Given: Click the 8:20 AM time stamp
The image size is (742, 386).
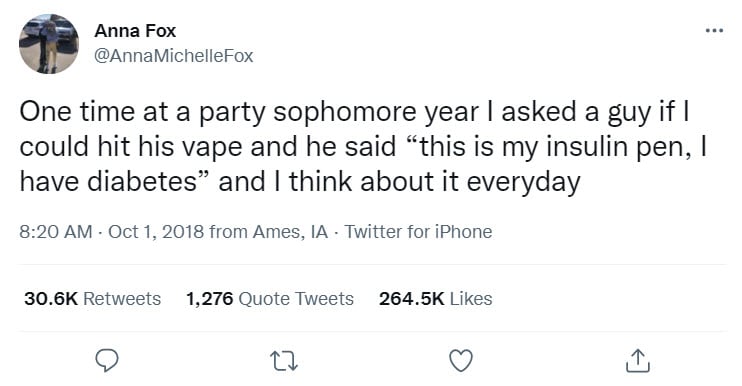Looking at the screenshot, I should (x=56, y=232).
